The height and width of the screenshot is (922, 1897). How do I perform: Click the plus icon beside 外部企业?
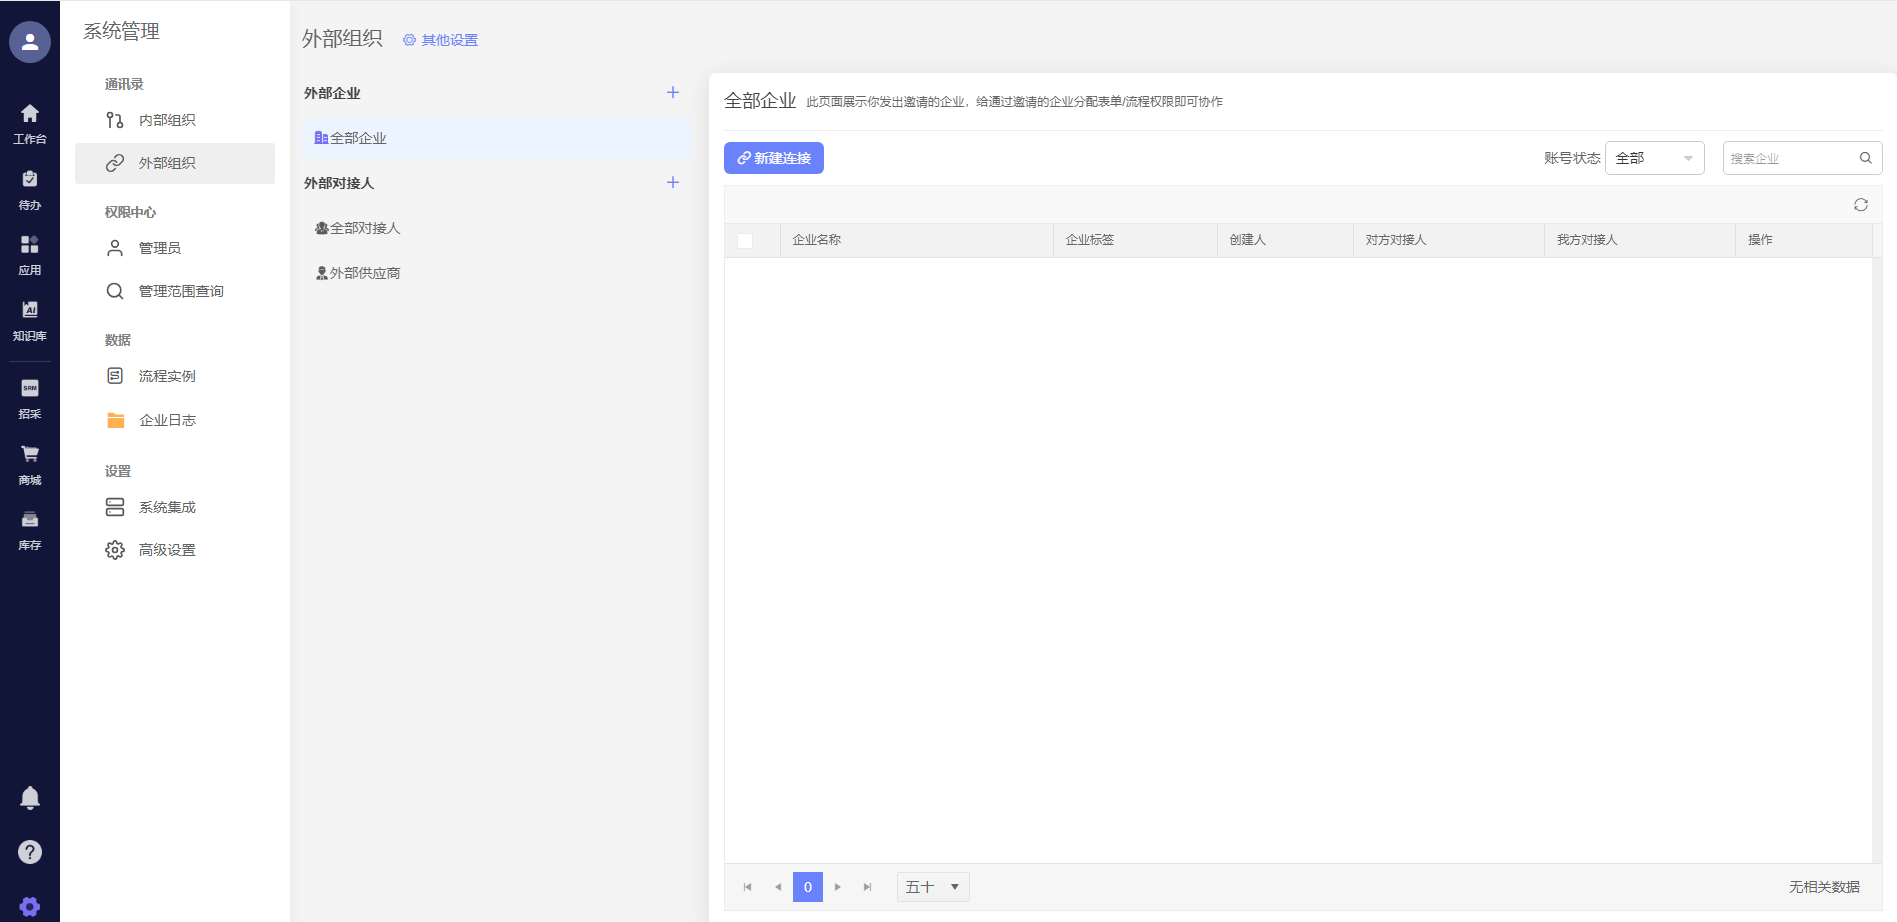tap(673, 93)
